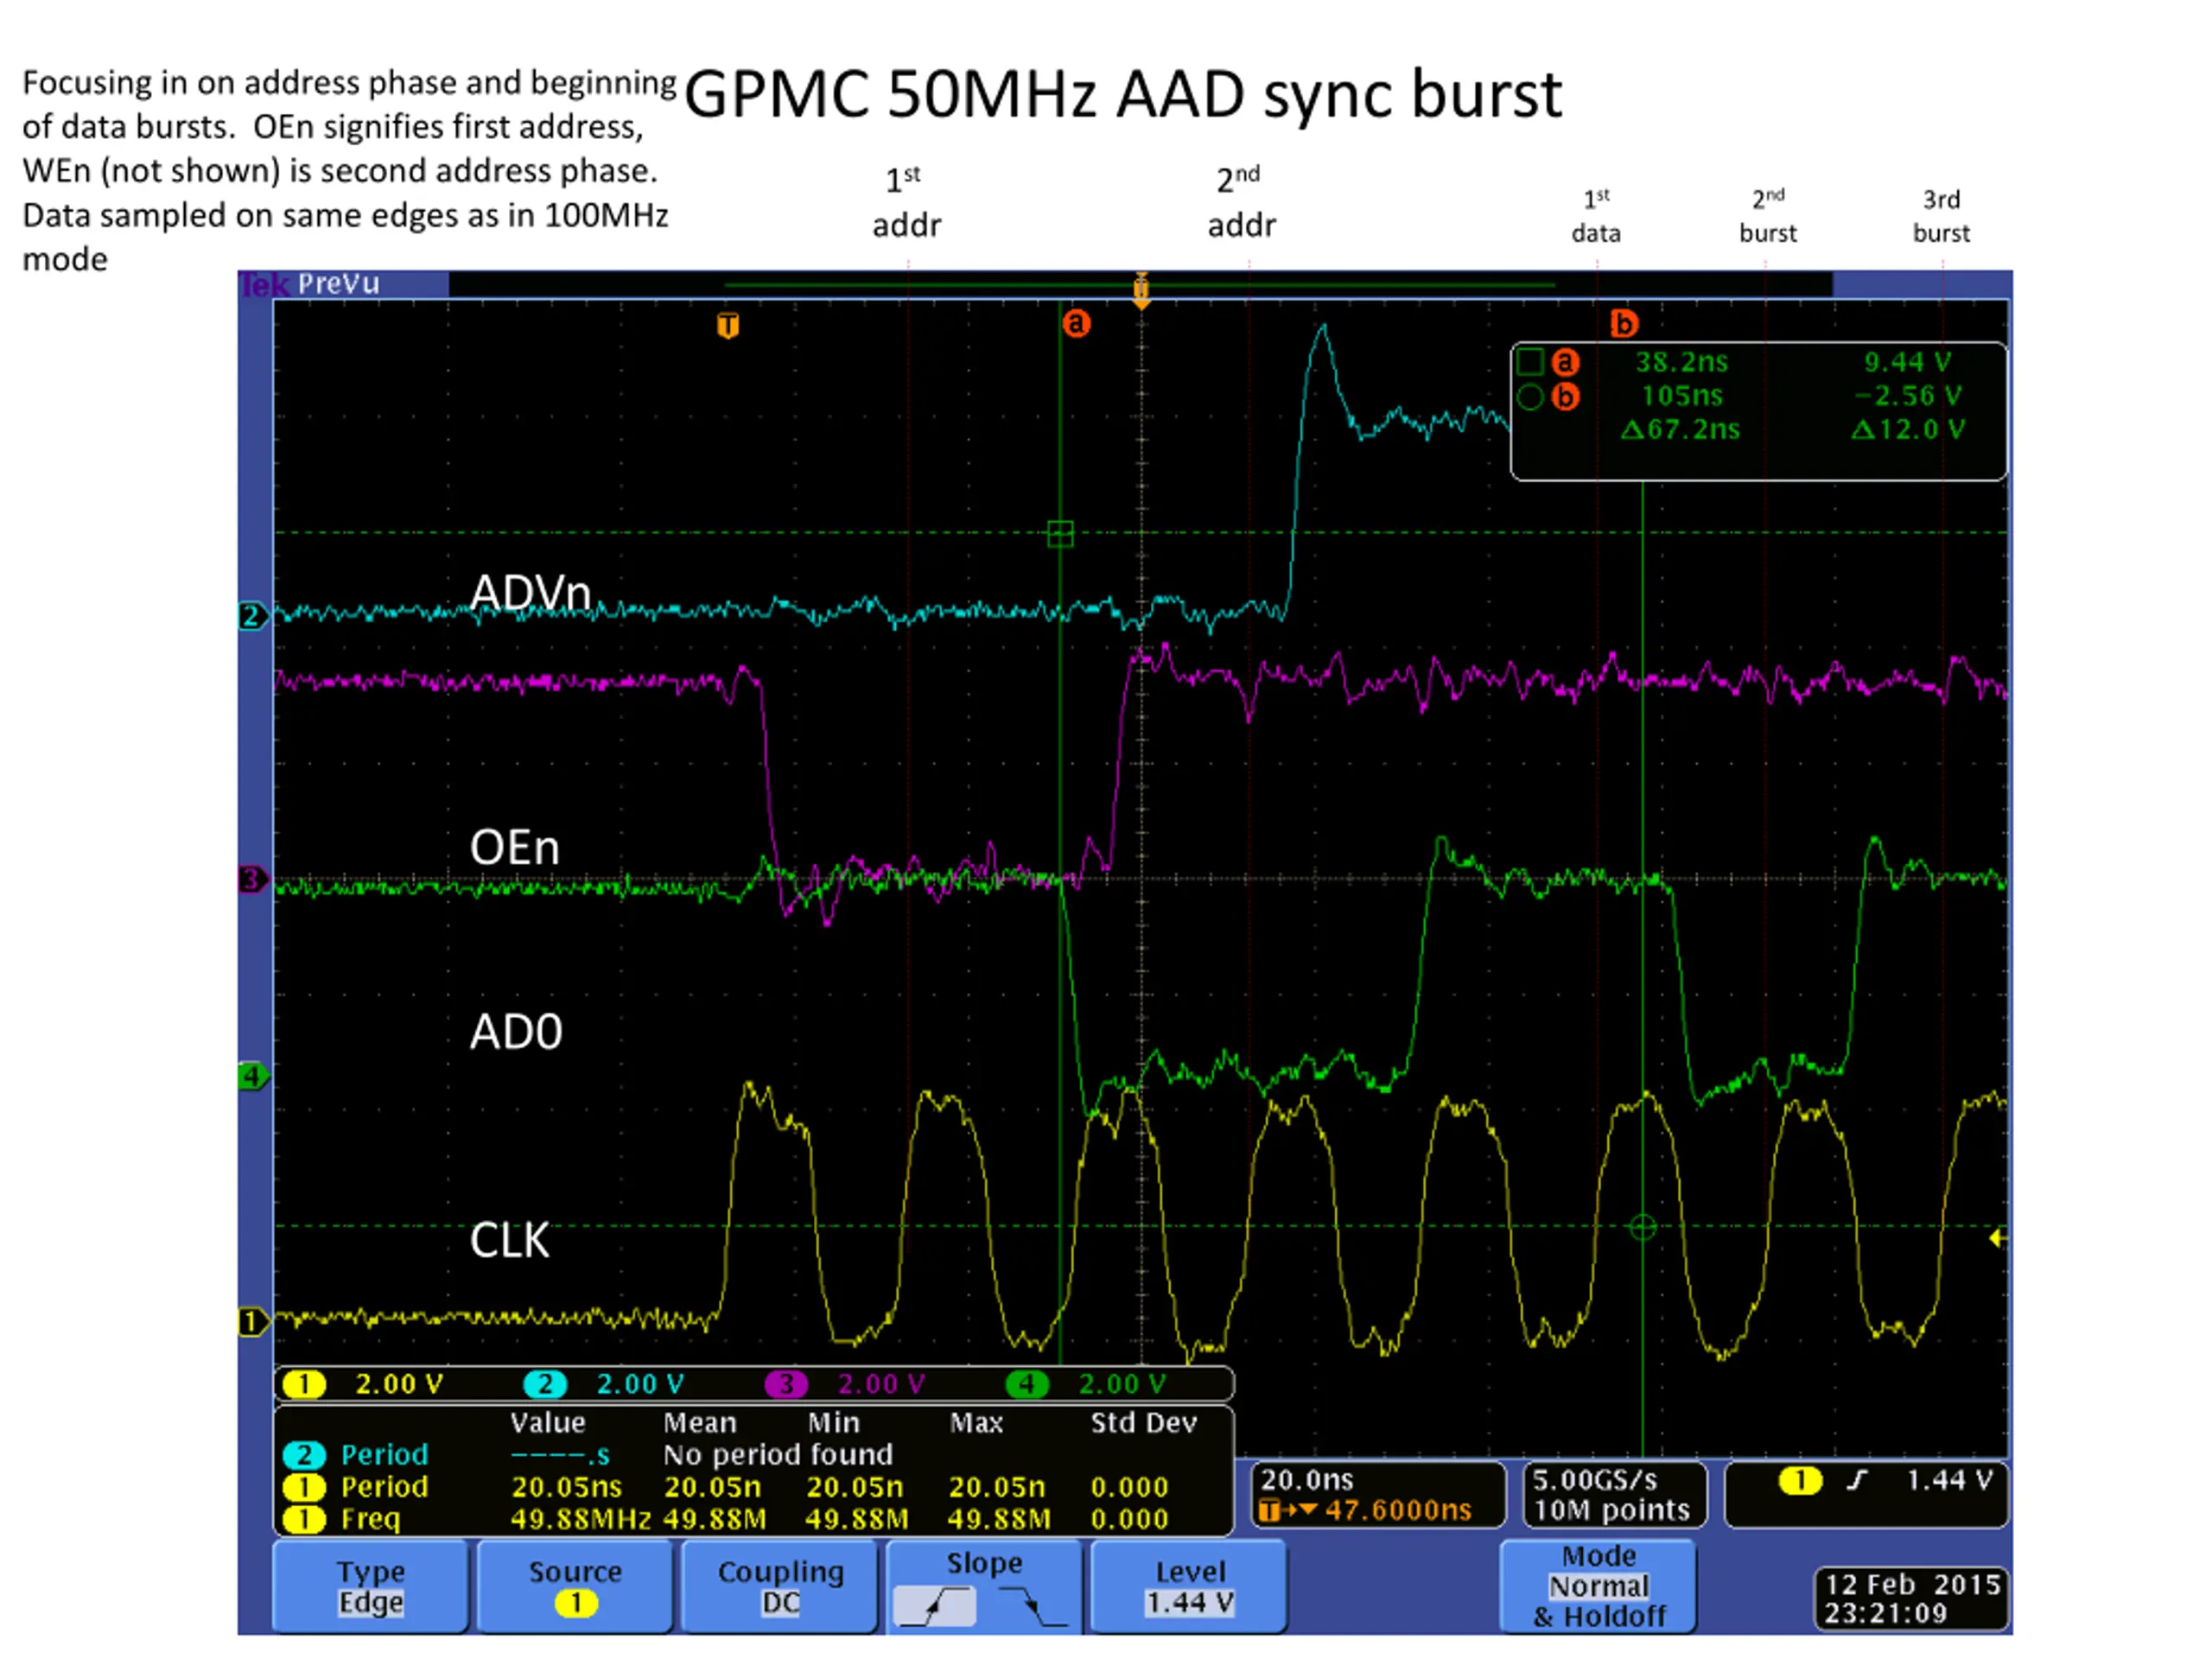
Task: Click channel 2 ground marker for ADVn
Action: click(x=252, y=616)
